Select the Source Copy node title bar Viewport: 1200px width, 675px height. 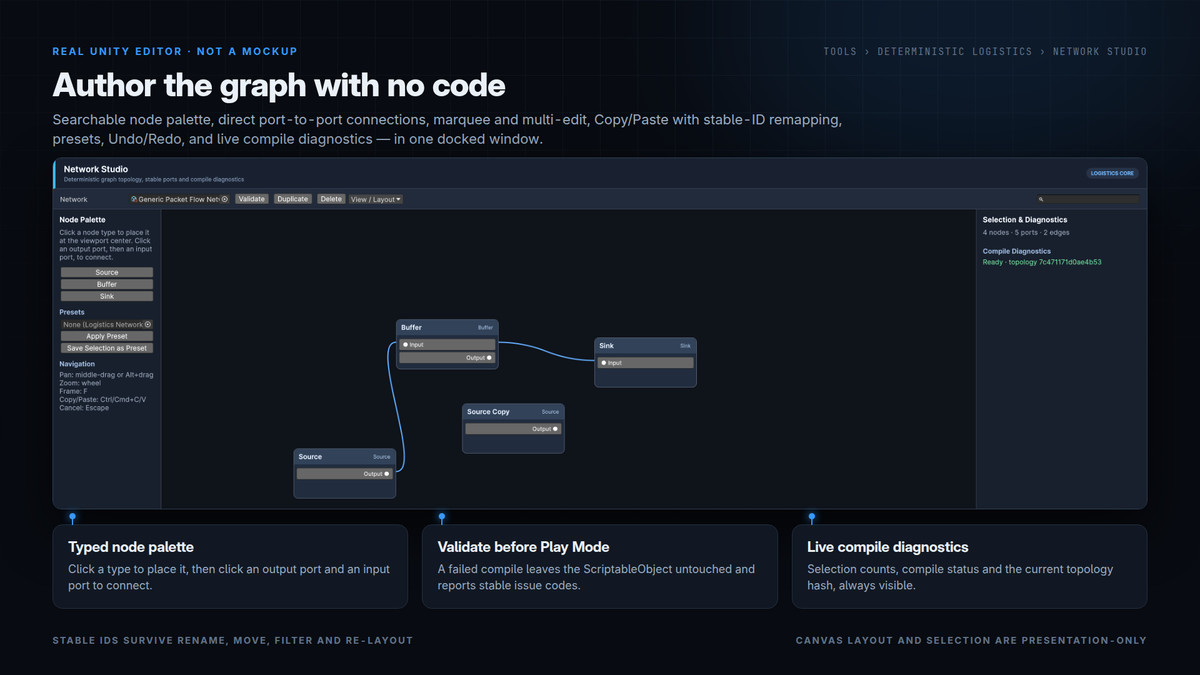(x=513, y=412)
